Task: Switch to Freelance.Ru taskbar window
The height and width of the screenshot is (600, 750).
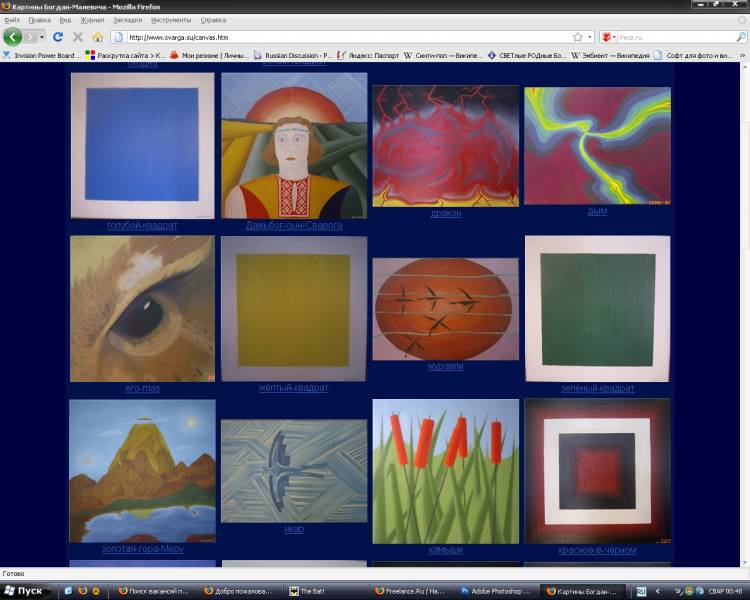Action: point(412,591)
